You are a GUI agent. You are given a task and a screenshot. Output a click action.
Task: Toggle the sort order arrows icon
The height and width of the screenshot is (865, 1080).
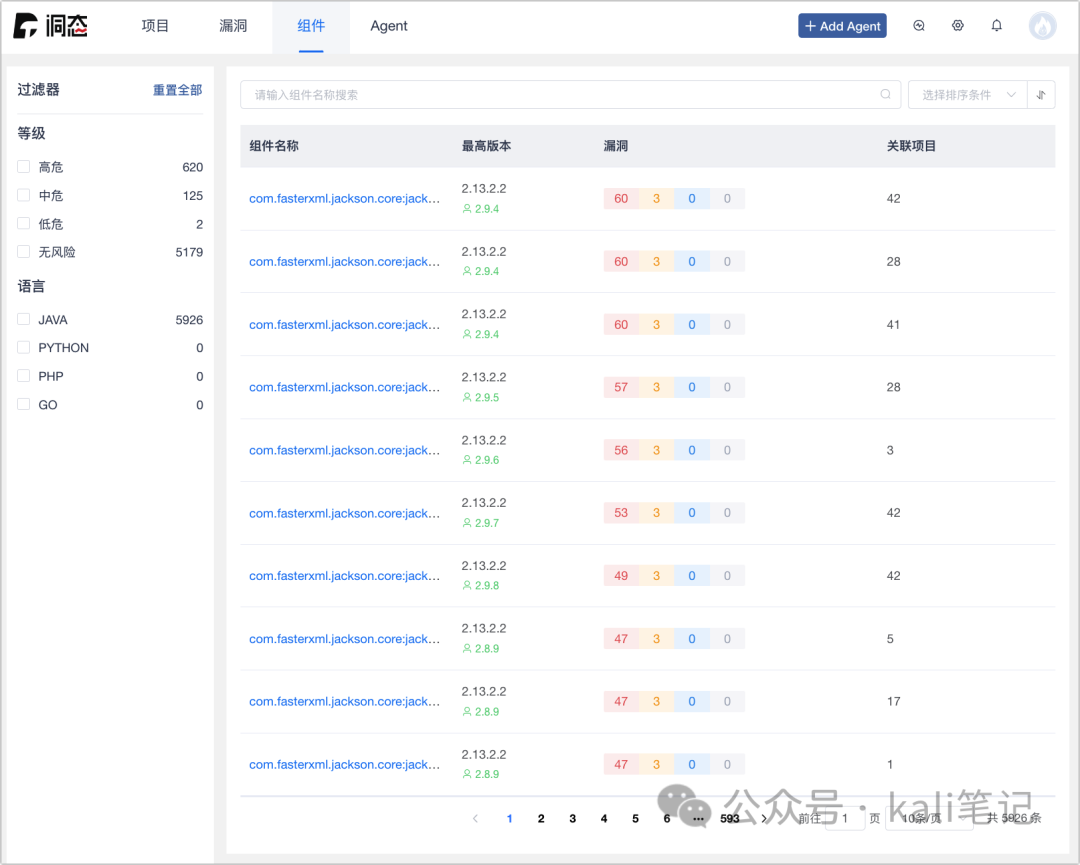tap(1041, 94)
